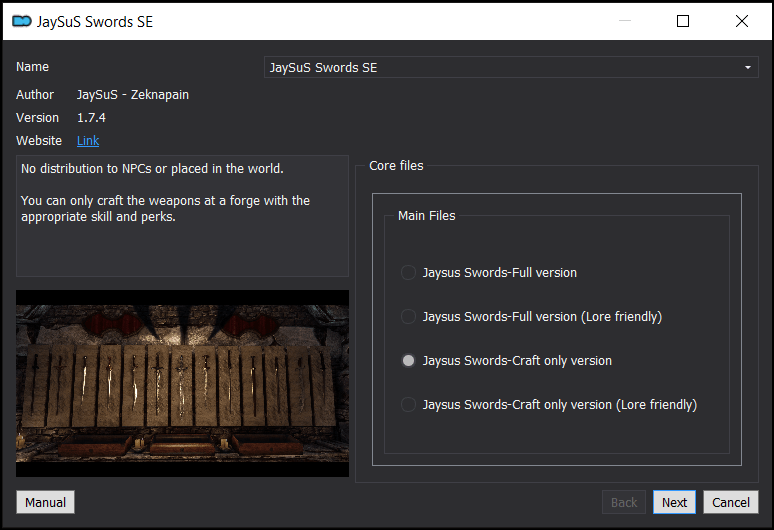Open the Website Link hyperlink
The height and width of the screenshot is (530, 774).
(88, 141)
